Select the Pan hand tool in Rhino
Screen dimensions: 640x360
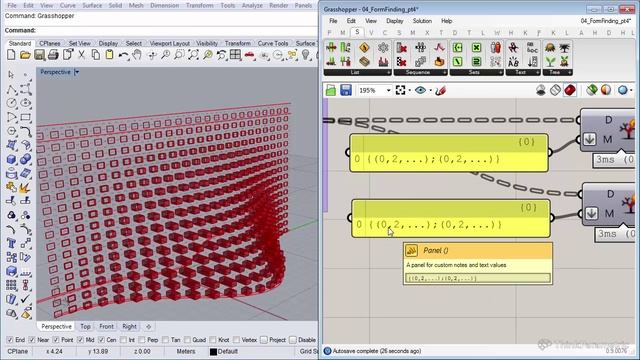[x=137, y=54]
